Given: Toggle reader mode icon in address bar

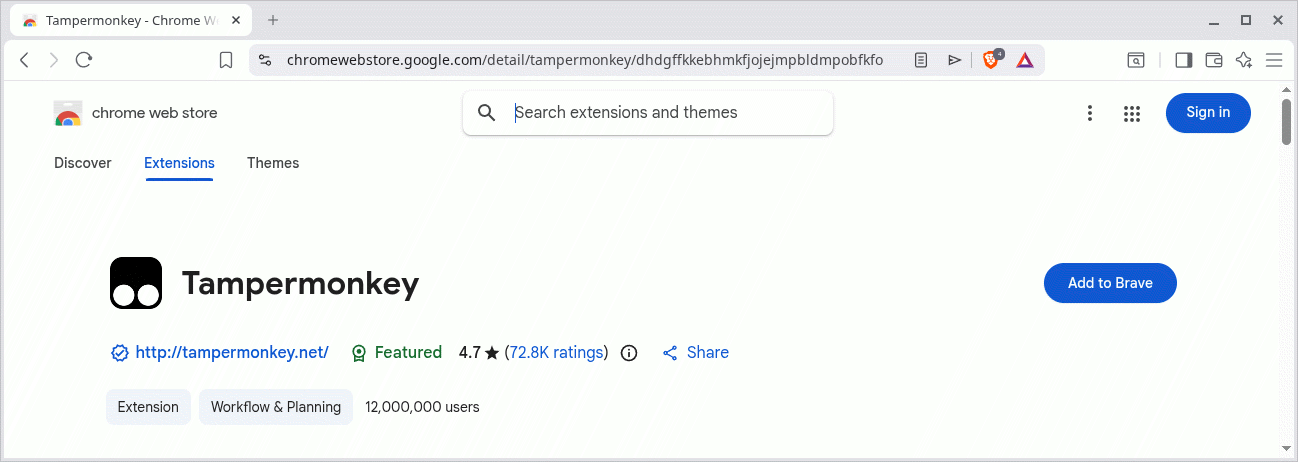Looking at the screenshot, I should click(921, 60).
